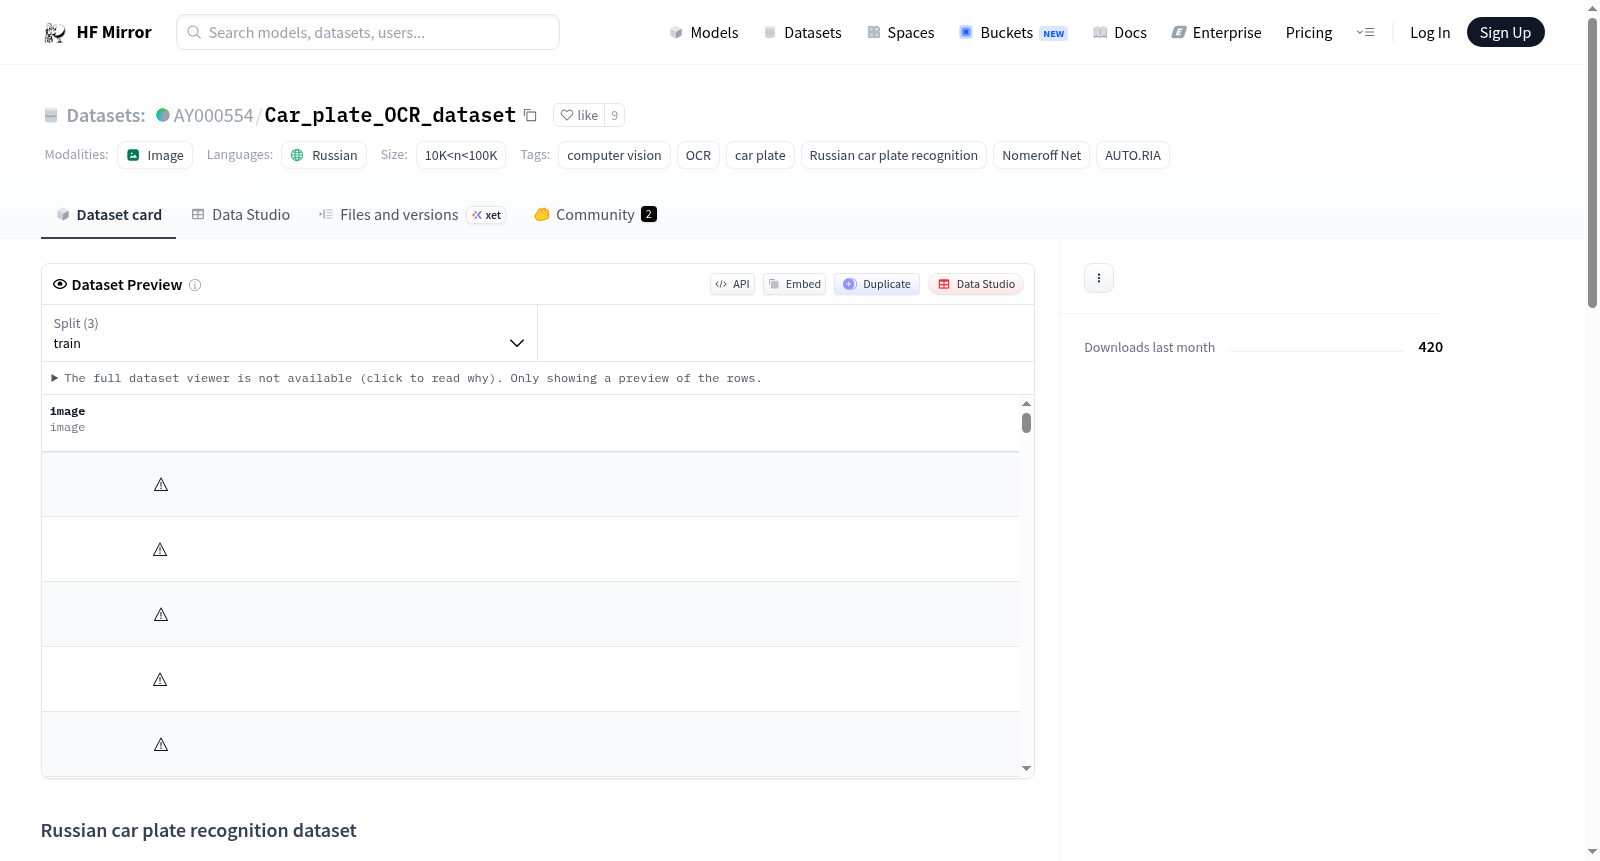Click the AY000554 owner link
Screen dimensions: 1600x861
point(213,116)
